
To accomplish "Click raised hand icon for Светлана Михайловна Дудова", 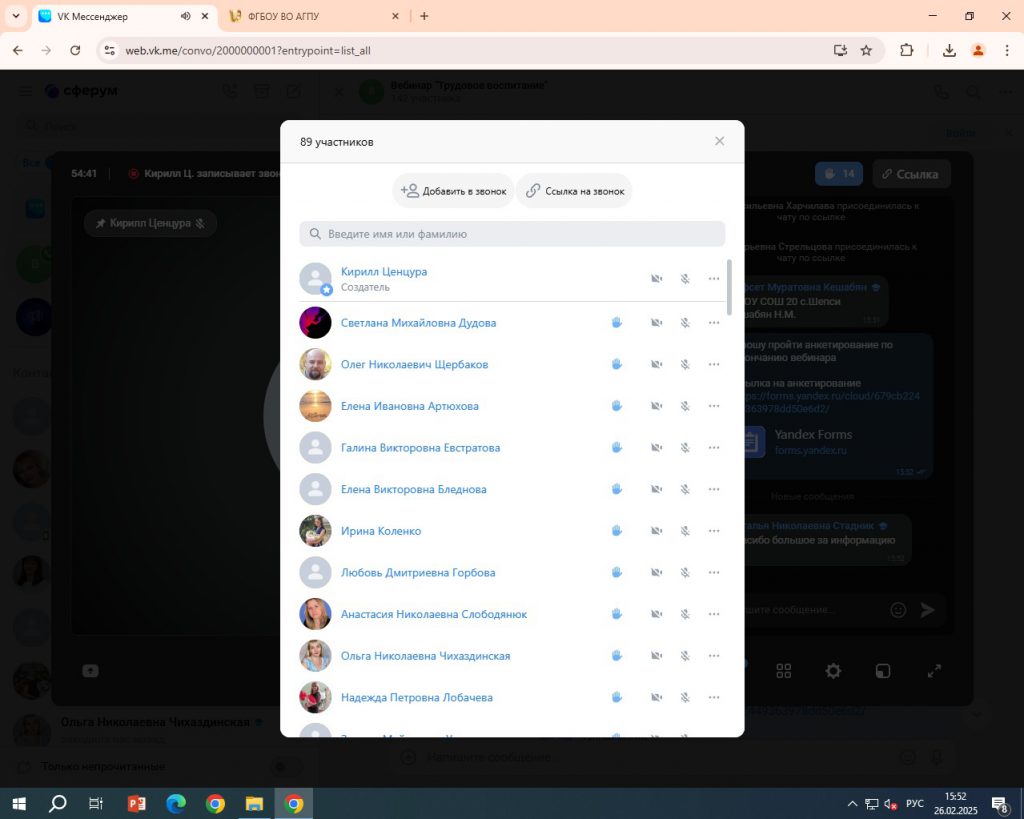I will pyautogui.click(x=617, y=323).
